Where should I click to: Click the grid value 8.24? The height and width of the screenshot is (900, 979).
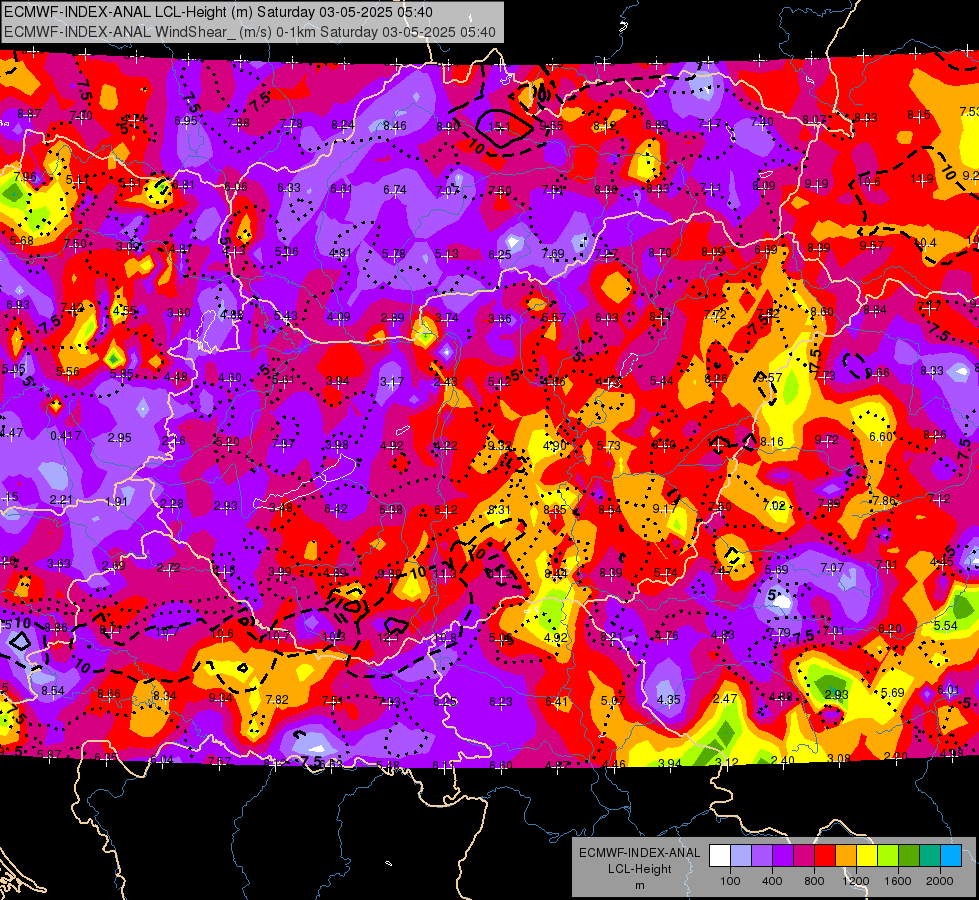pos(343,125)
